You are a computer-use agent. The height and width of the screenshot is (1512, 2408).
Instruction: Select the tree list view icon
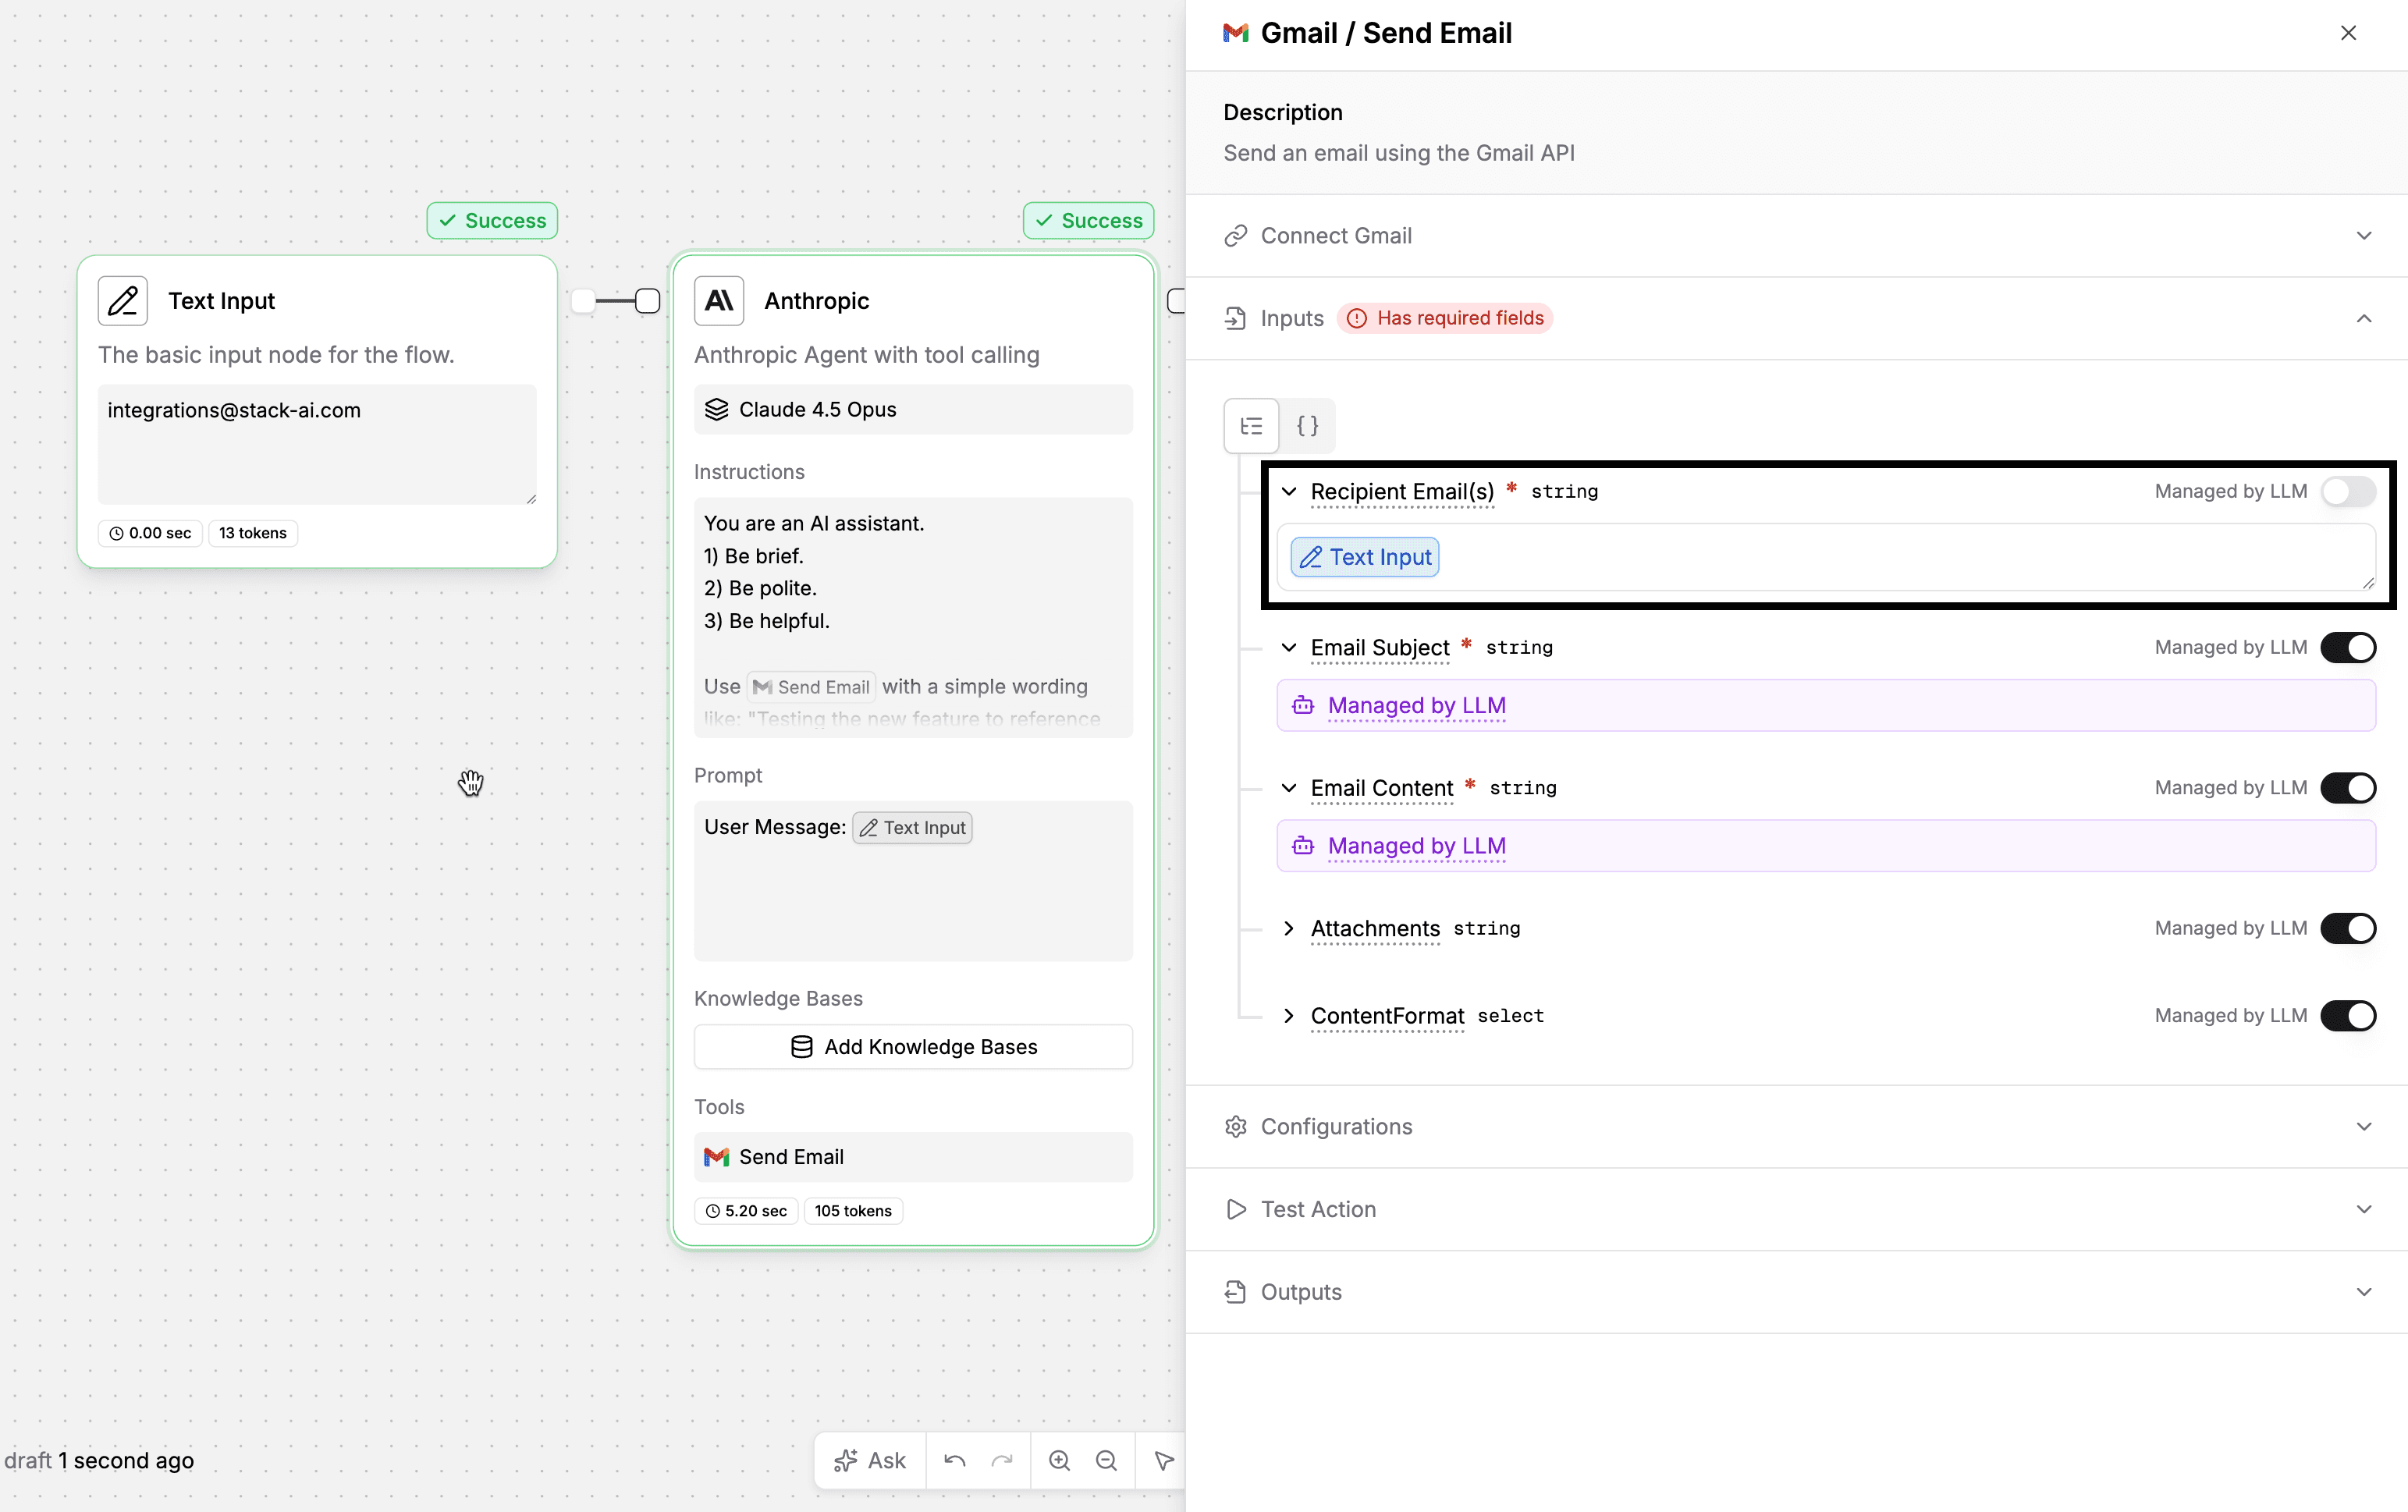point(1251,426)
